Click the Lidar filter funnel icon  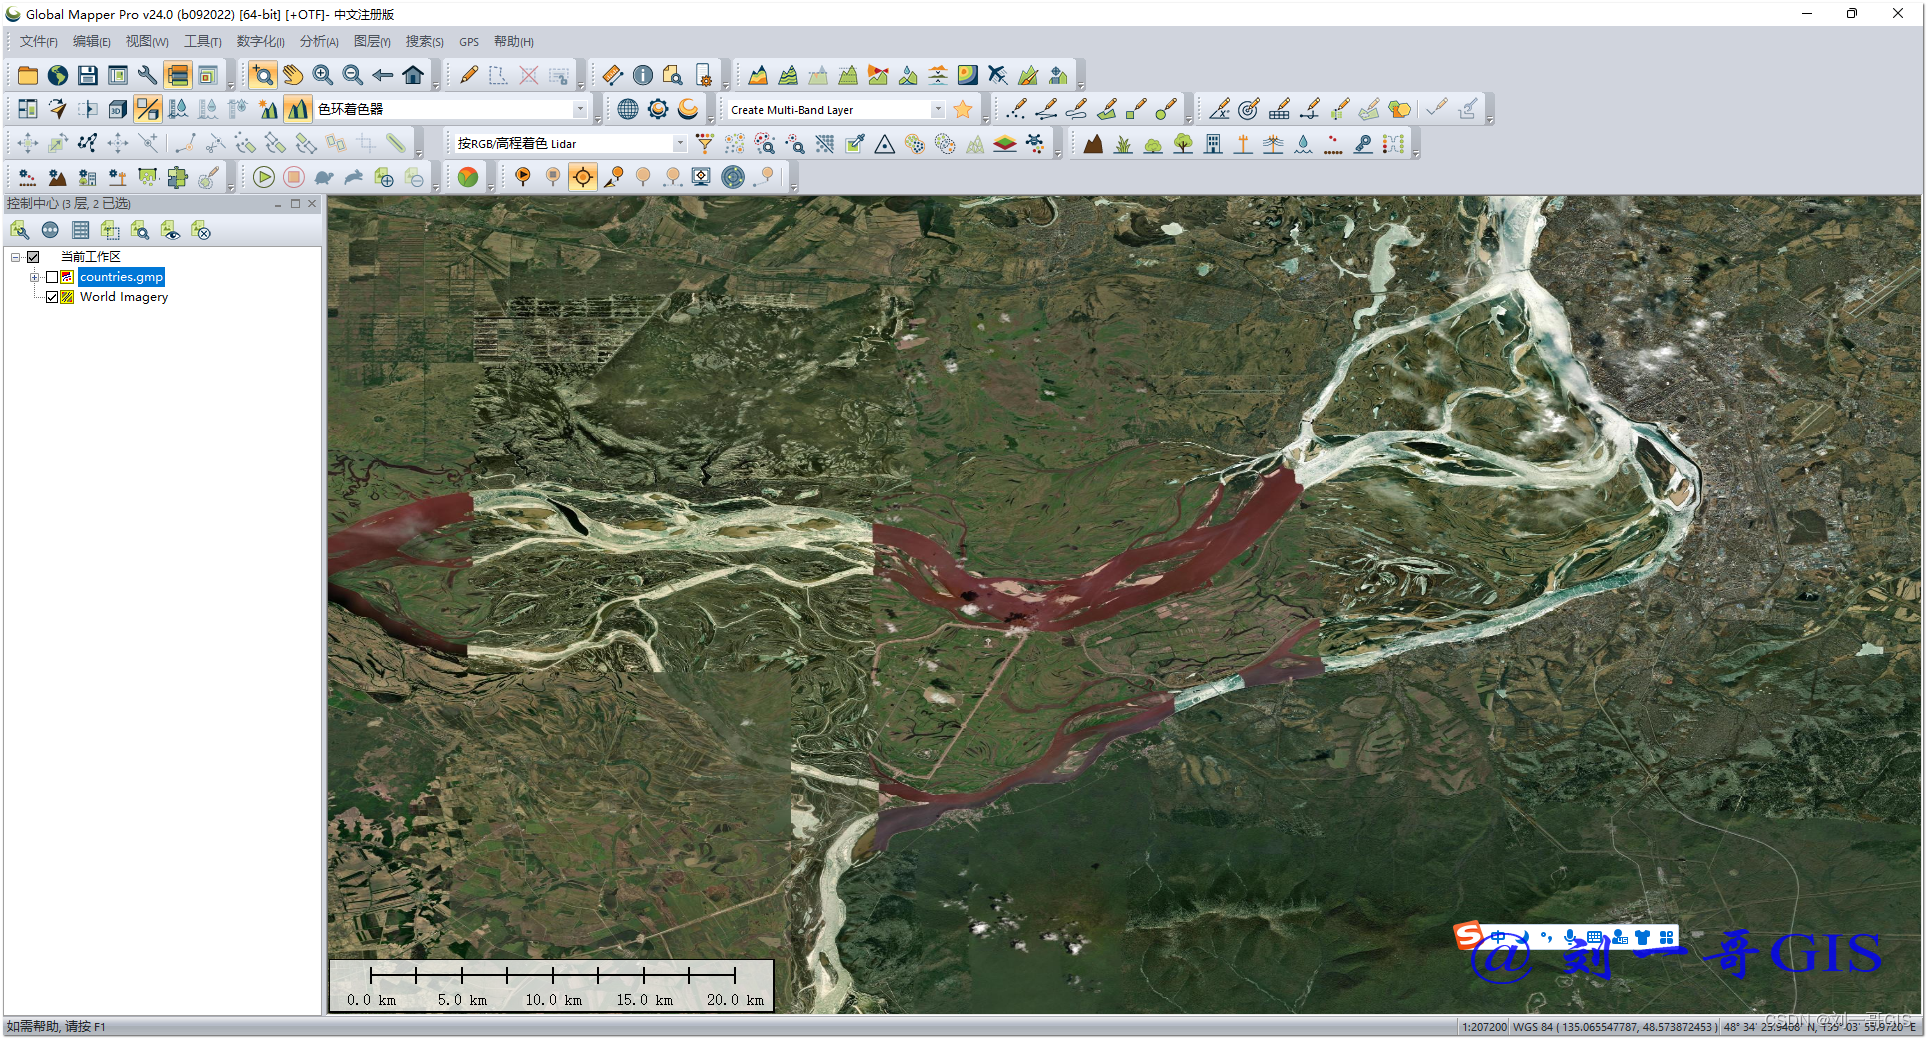point(705,143)
